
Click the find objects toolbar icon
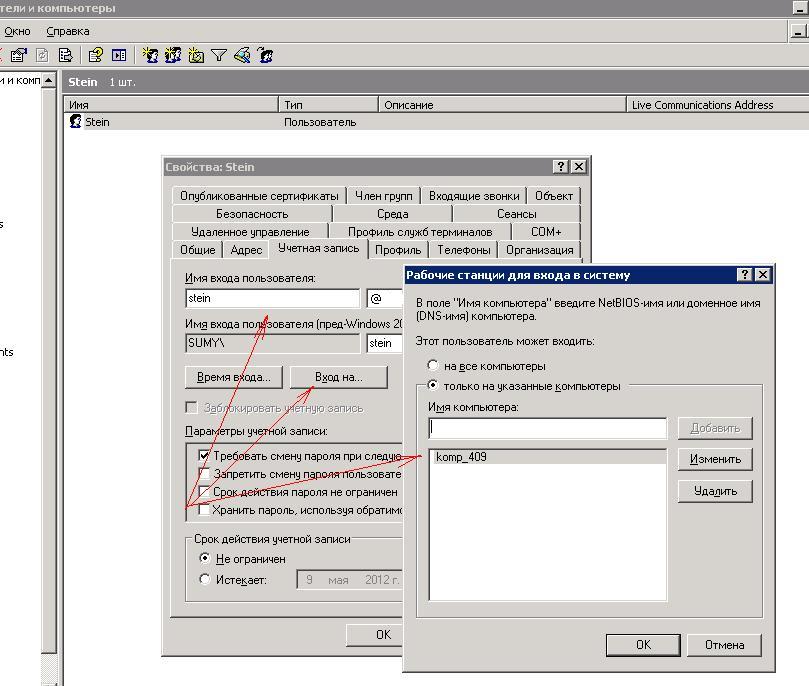coord(242,56)
